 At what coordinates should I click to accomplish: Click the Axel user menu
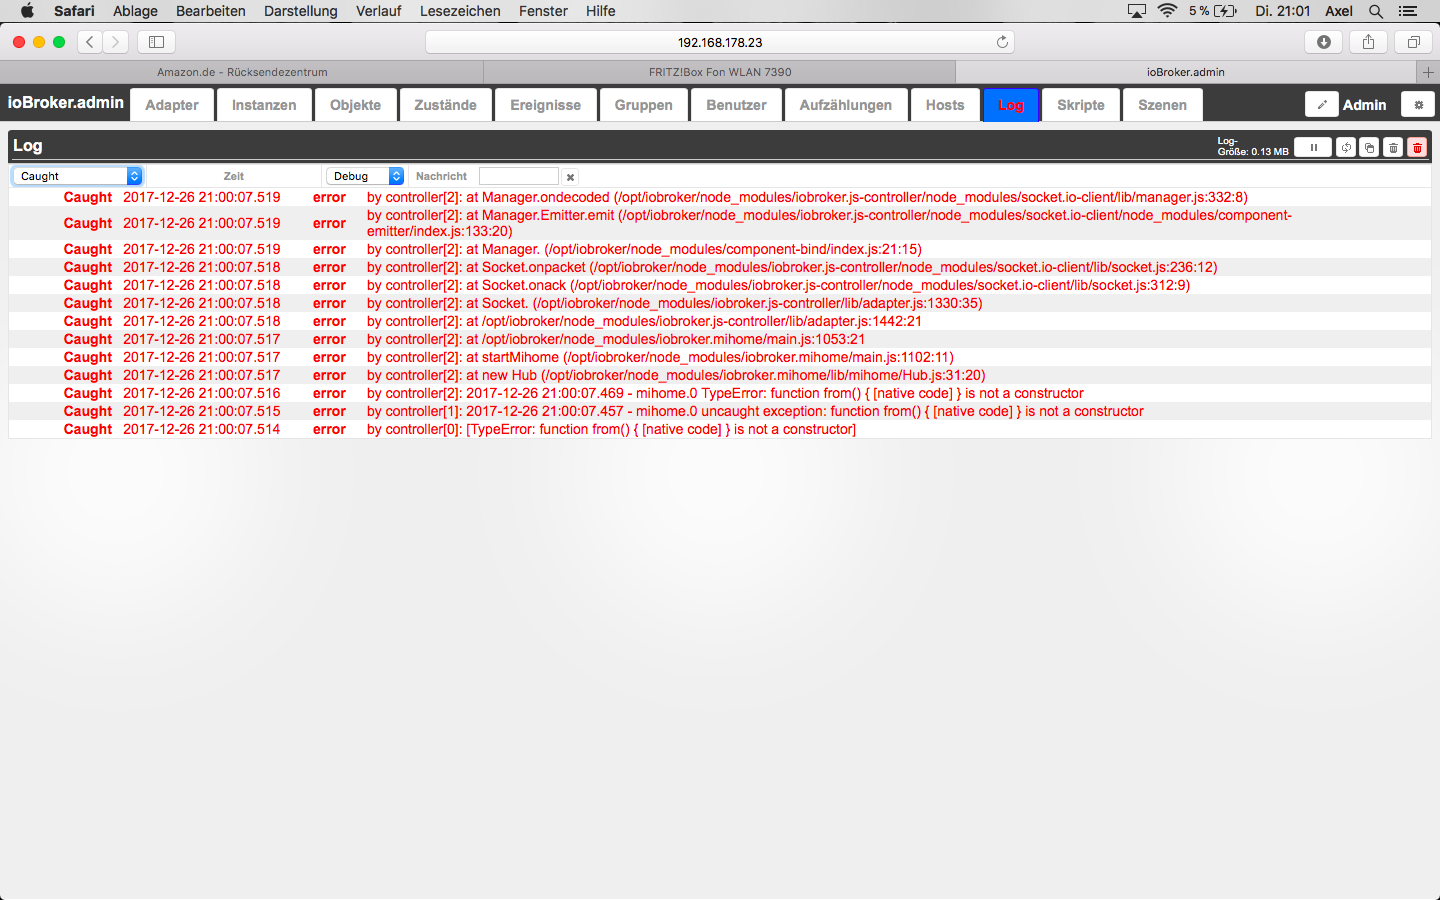pyautogui.click(x=1339, y=11)
